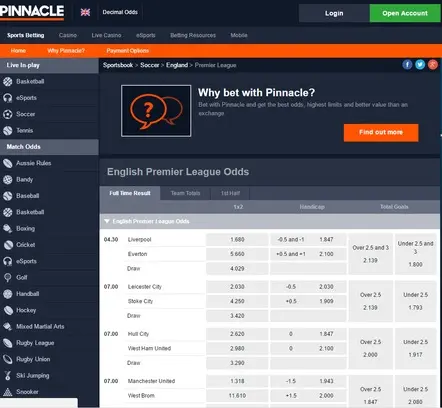Open the Decimal Odds format selector

coord(120,12)
